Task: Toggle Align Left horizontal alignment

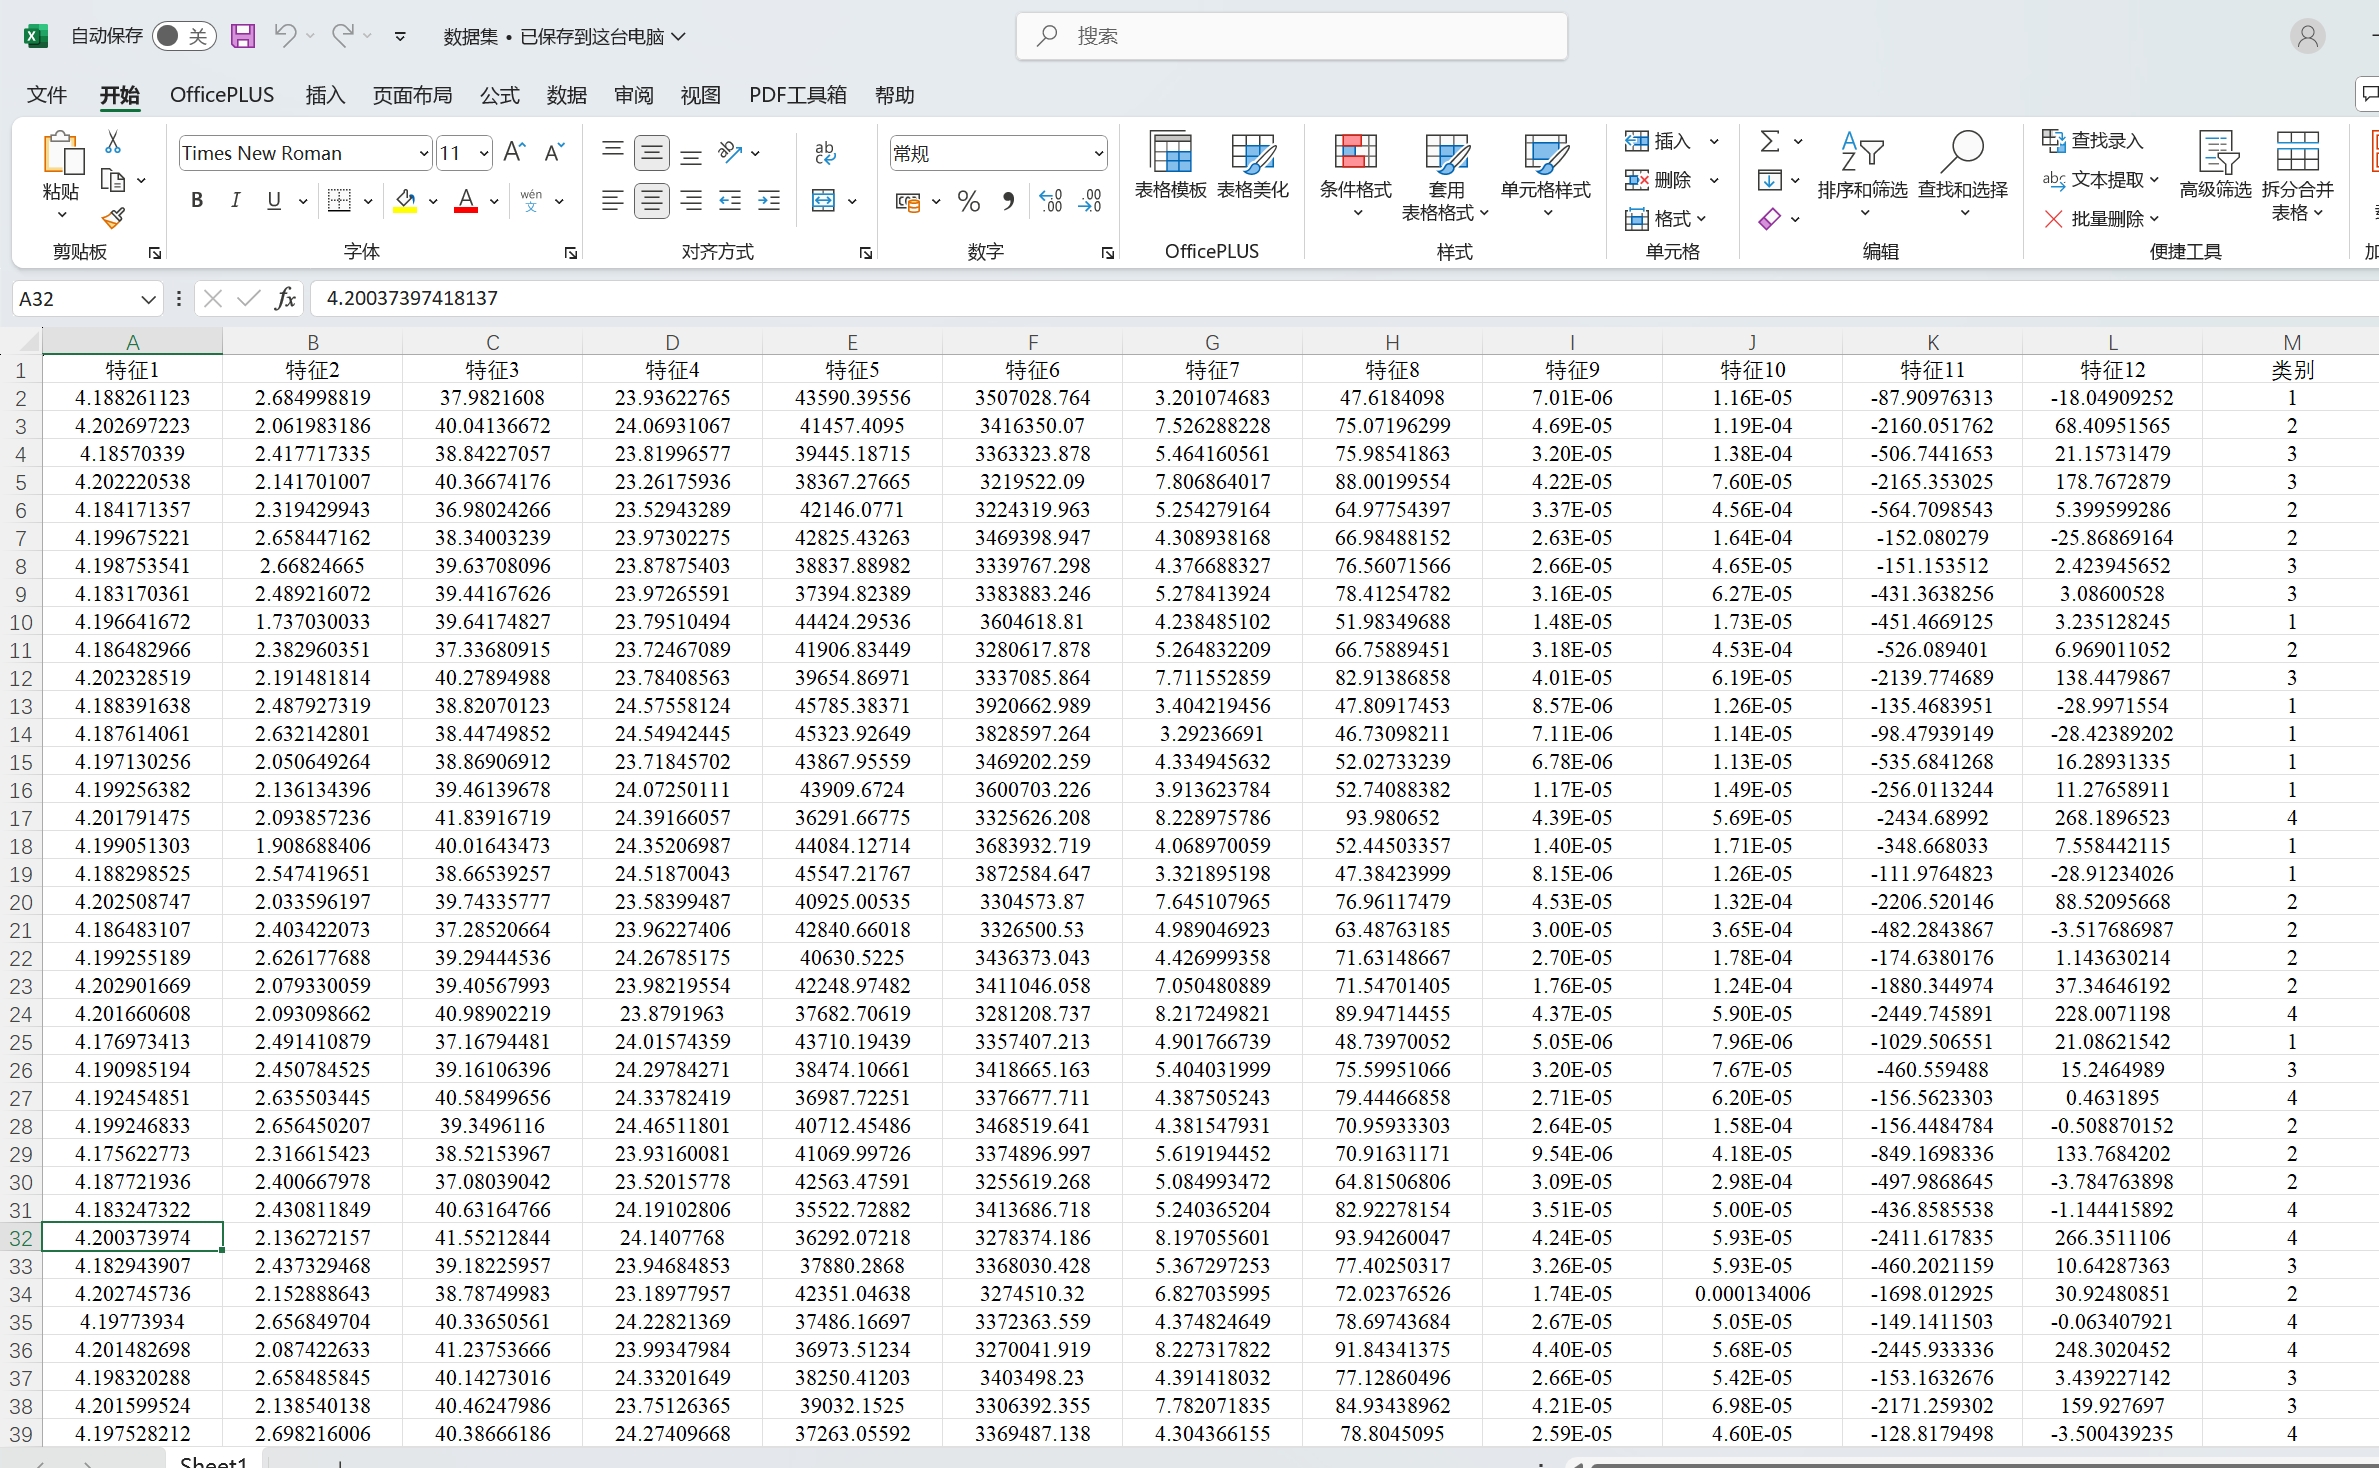Action: [613, 201]
